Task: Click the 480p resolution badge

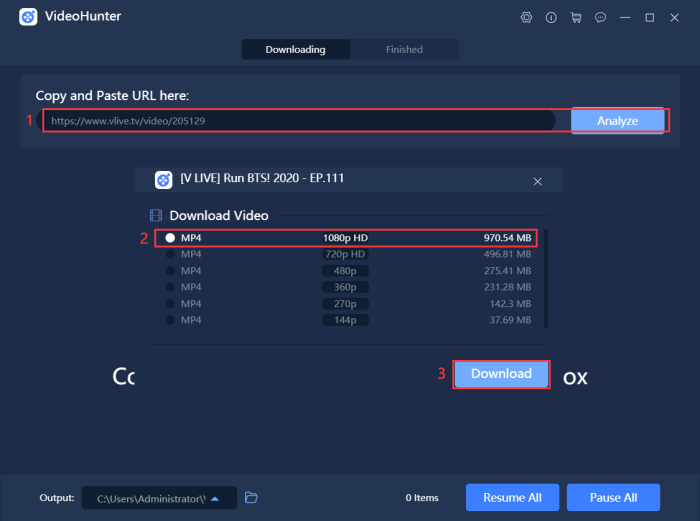Action: (345, 271)
